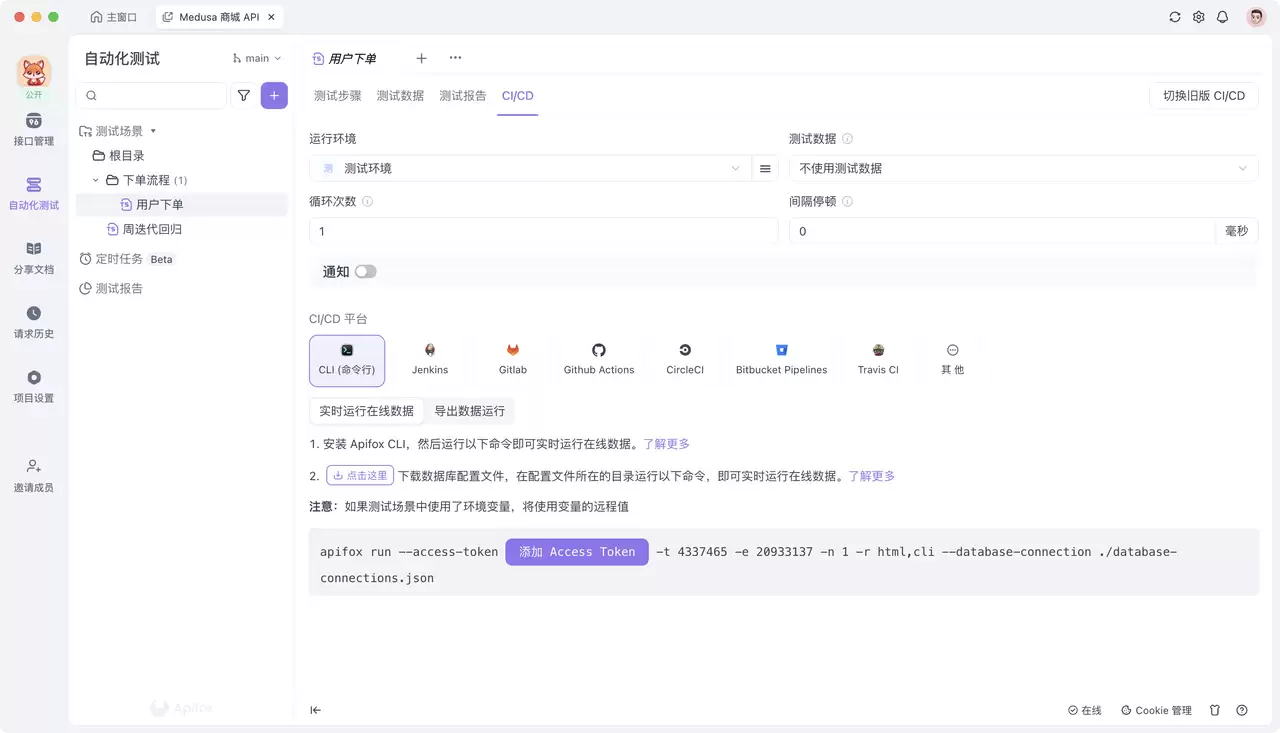1280x733 pixels.
Task: Select Bitbucket Pipelines platform
Action: click(x=781, y=360)
